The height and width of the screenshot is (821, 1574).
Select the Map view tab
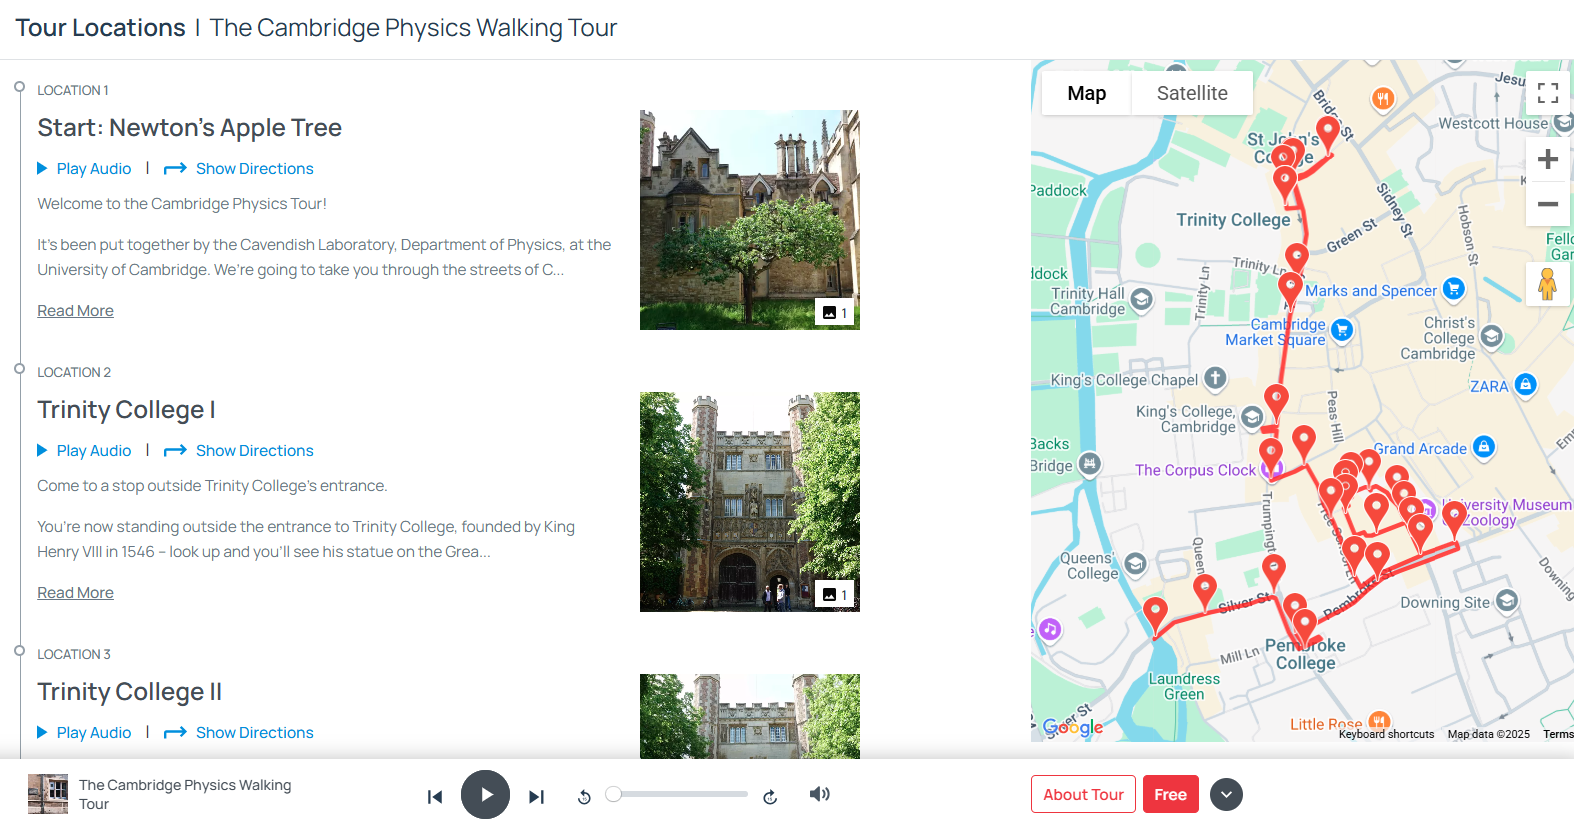tap(1086, 93)
